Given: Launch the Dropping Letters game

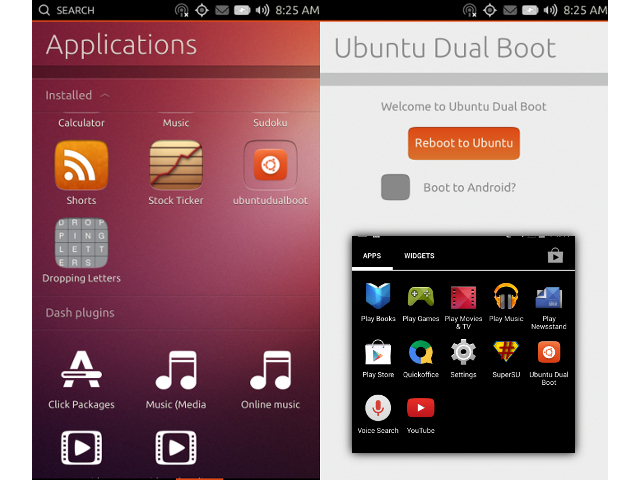Looking at the screenshot, I should coord(81,243).
